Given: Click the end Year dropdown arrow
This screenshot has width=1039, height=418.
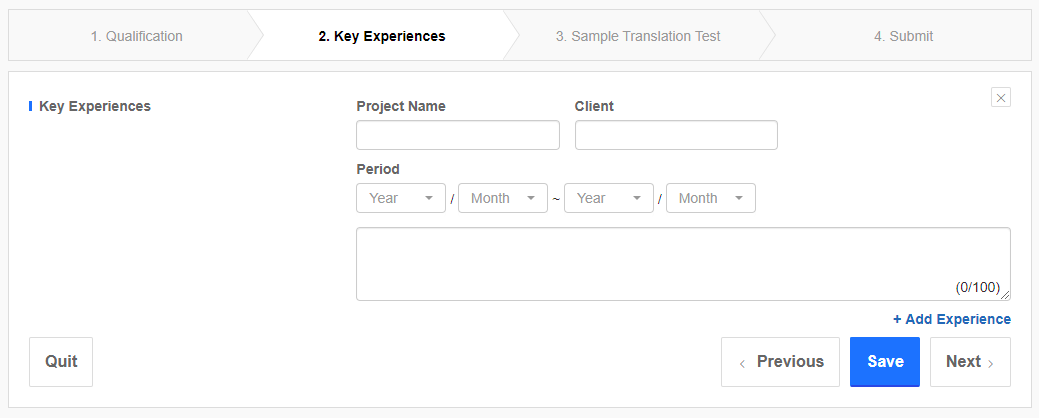Looking at the screenshot, I should click(637, 198).
